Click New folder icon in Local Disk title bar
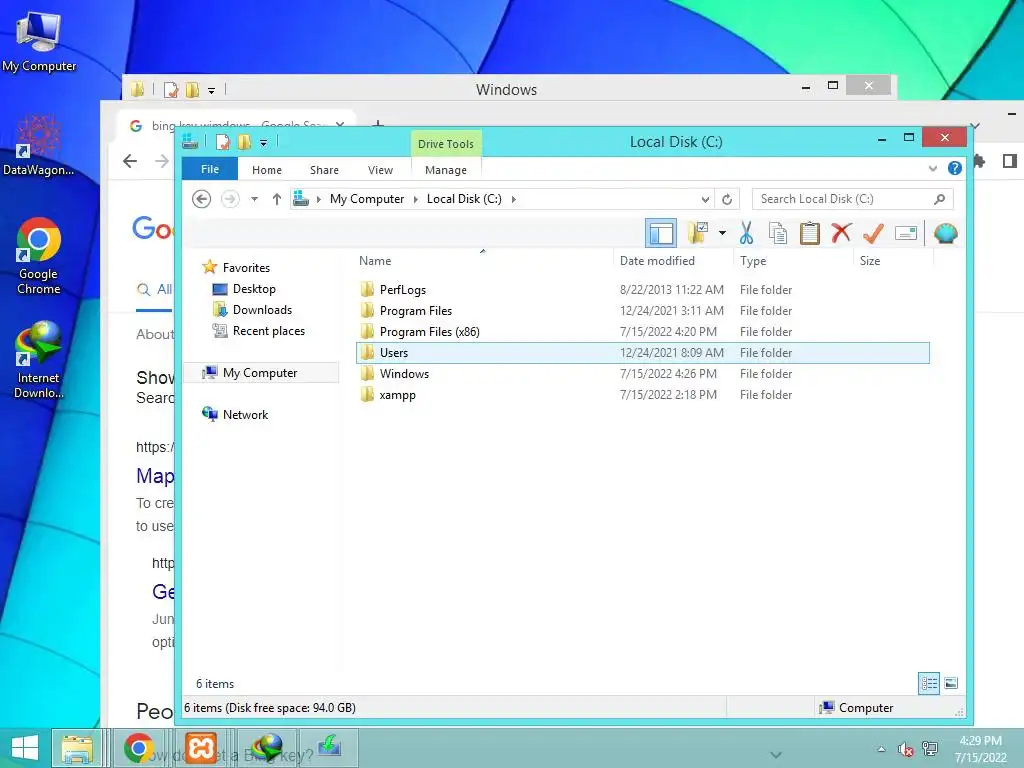1024x768 pixels. pos(244,142)
